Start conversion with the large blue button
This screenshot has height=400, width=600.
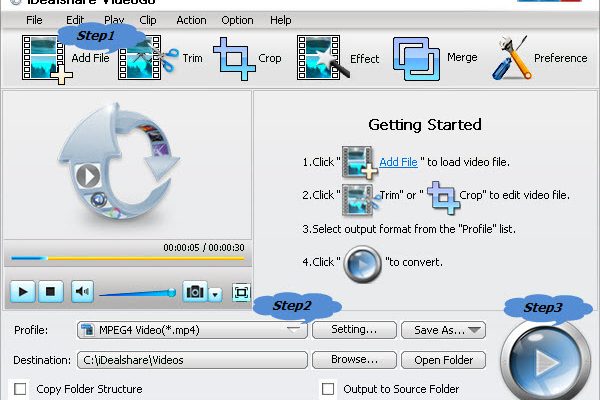point(546,361)
